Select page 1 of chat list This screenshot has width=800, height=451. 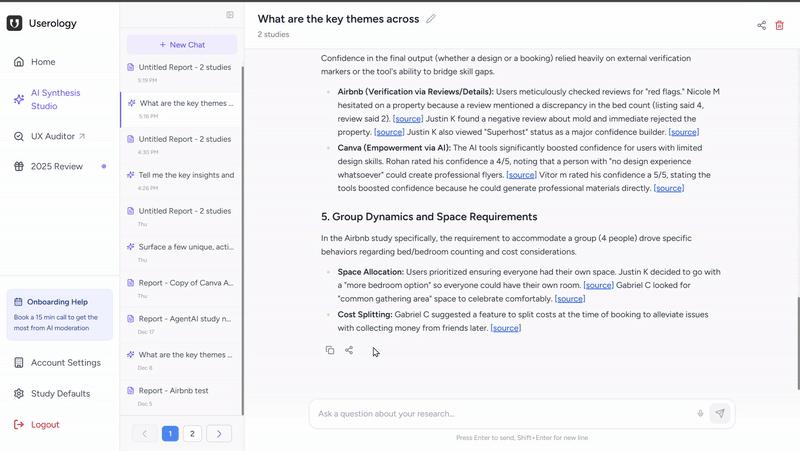tap(170, 434)
